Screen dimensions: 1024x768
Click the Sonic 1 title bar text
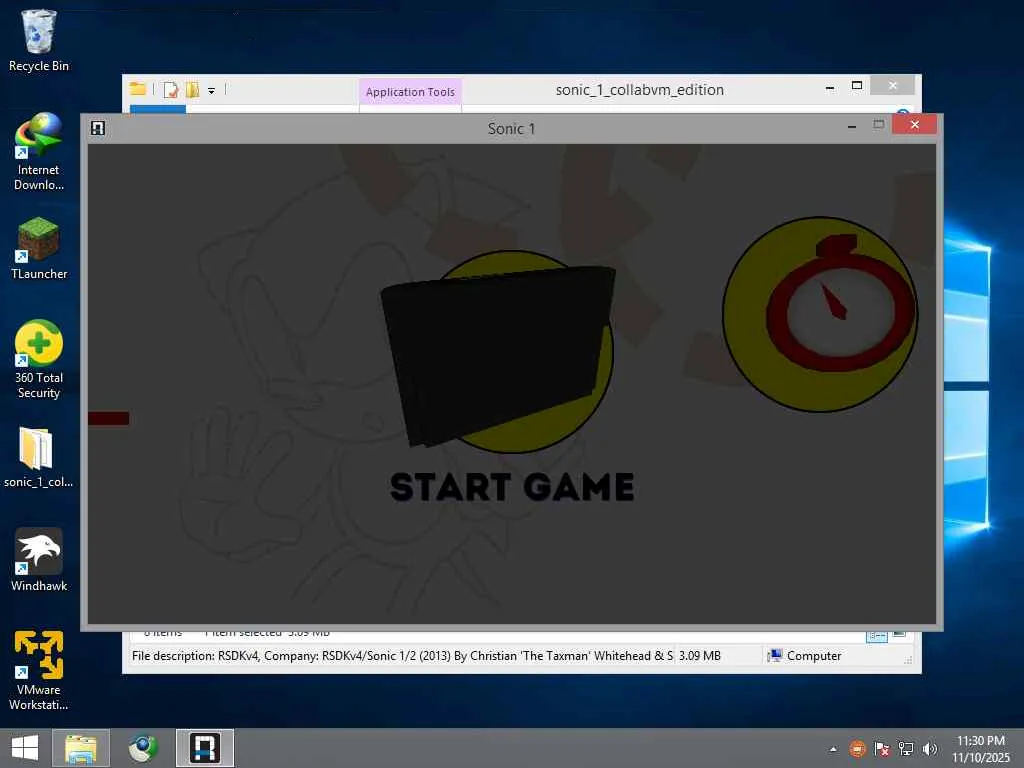coord(511,129)
